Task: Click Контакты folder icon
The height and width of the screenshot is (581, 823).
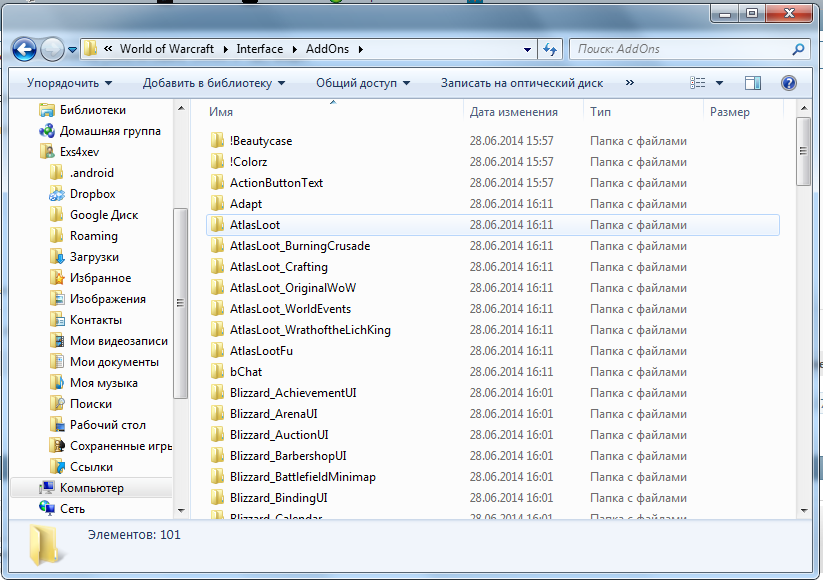Action: [57, 320]
